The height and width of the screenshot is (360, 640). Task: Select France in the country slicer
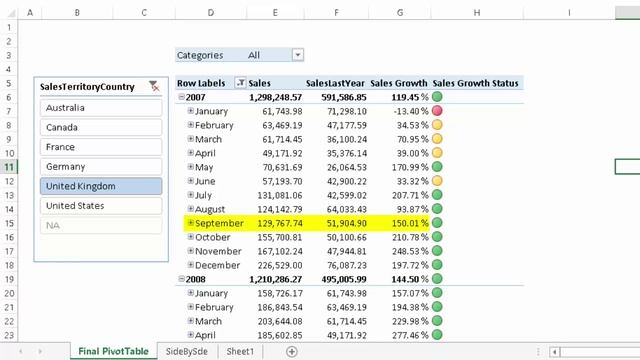tap(101, 147)
